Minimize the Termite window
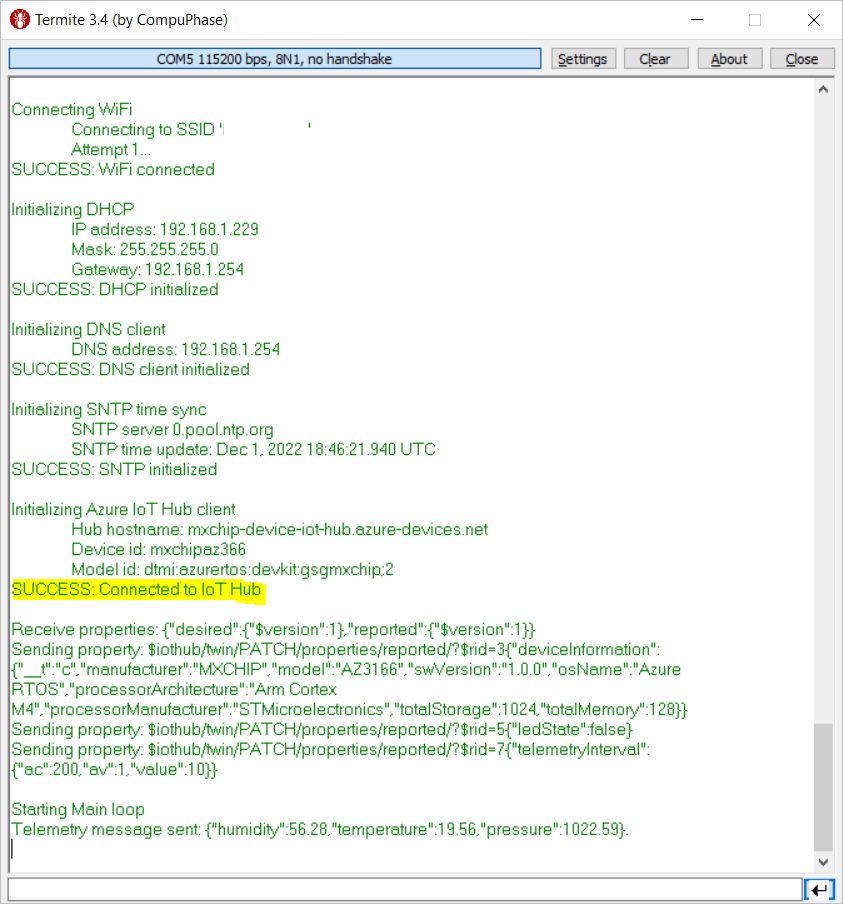Image resolution: width=843 pixels, height=904 pixels. [697, 20]
